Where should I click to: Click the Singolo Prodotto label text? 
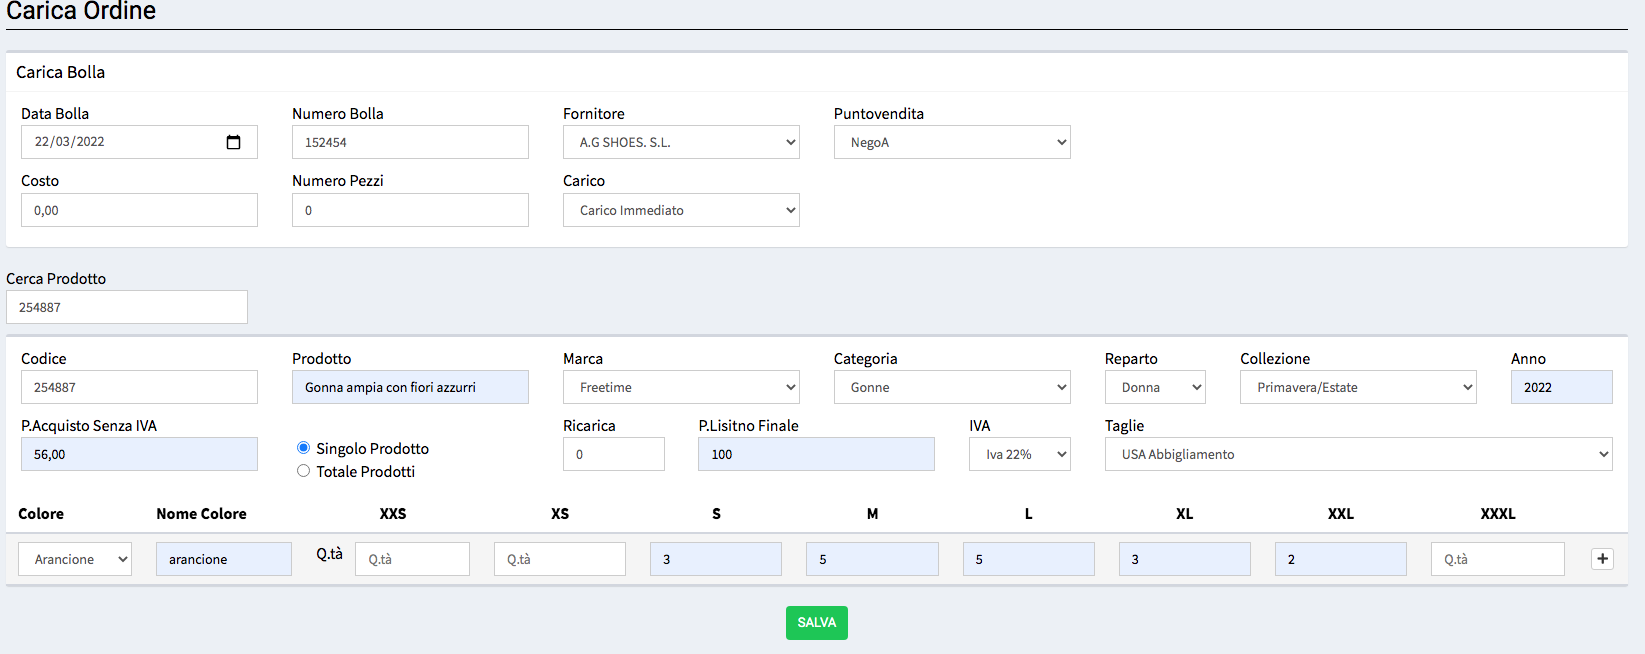(372, 449)
